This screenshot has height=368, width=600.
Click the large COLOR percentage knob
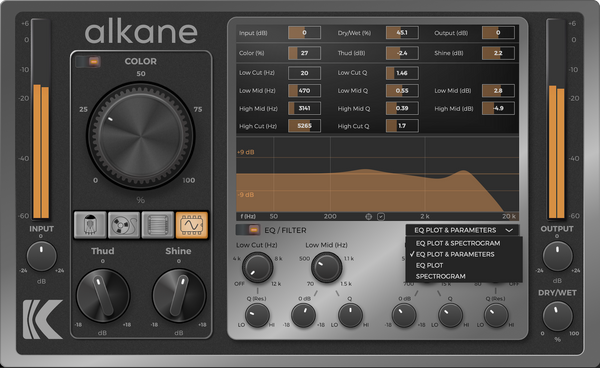[x=141, y=135]
